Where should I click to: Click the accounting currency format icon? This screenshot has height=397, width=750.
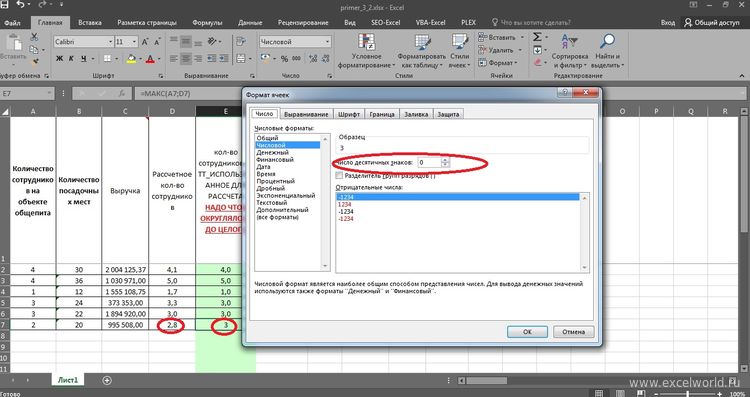pos(265,58)
